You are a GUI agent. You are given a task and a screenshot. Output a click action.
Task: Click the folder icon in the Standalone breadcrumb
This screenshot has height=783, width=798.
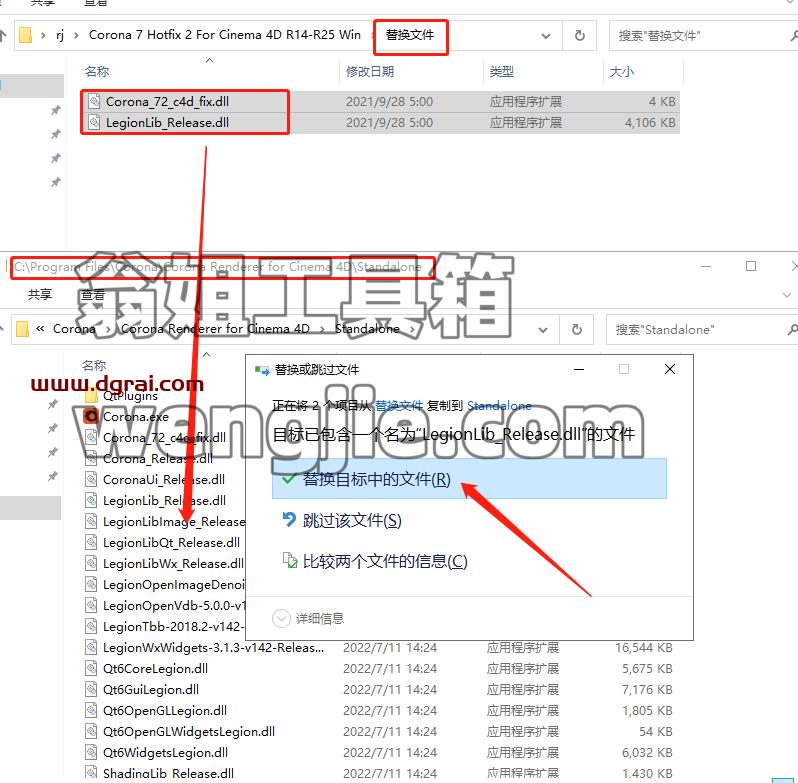click(22, 329)
